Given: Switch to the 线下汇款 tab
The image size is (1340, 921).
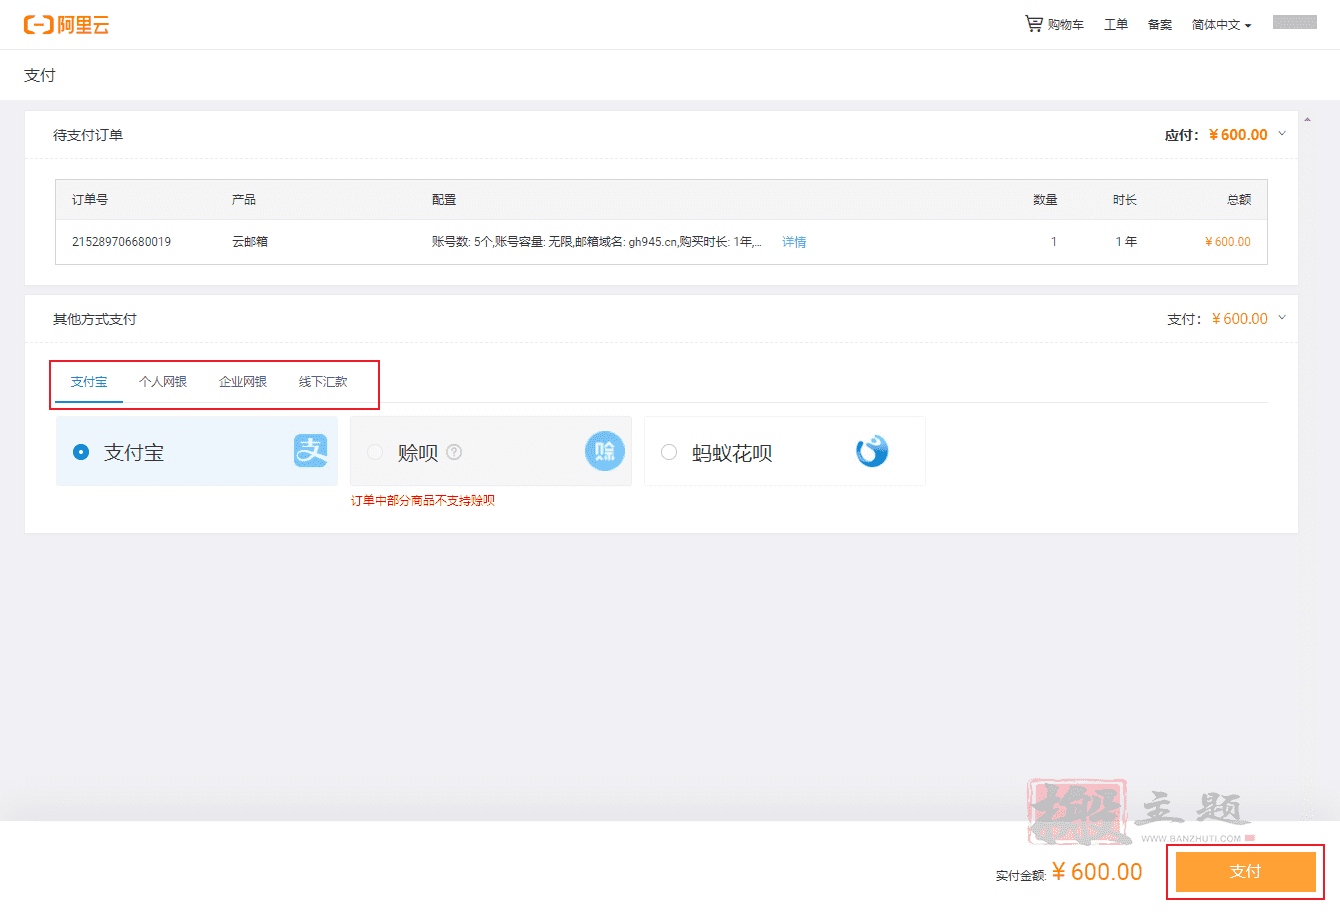Looking at the screenshot, I should 323,382.
